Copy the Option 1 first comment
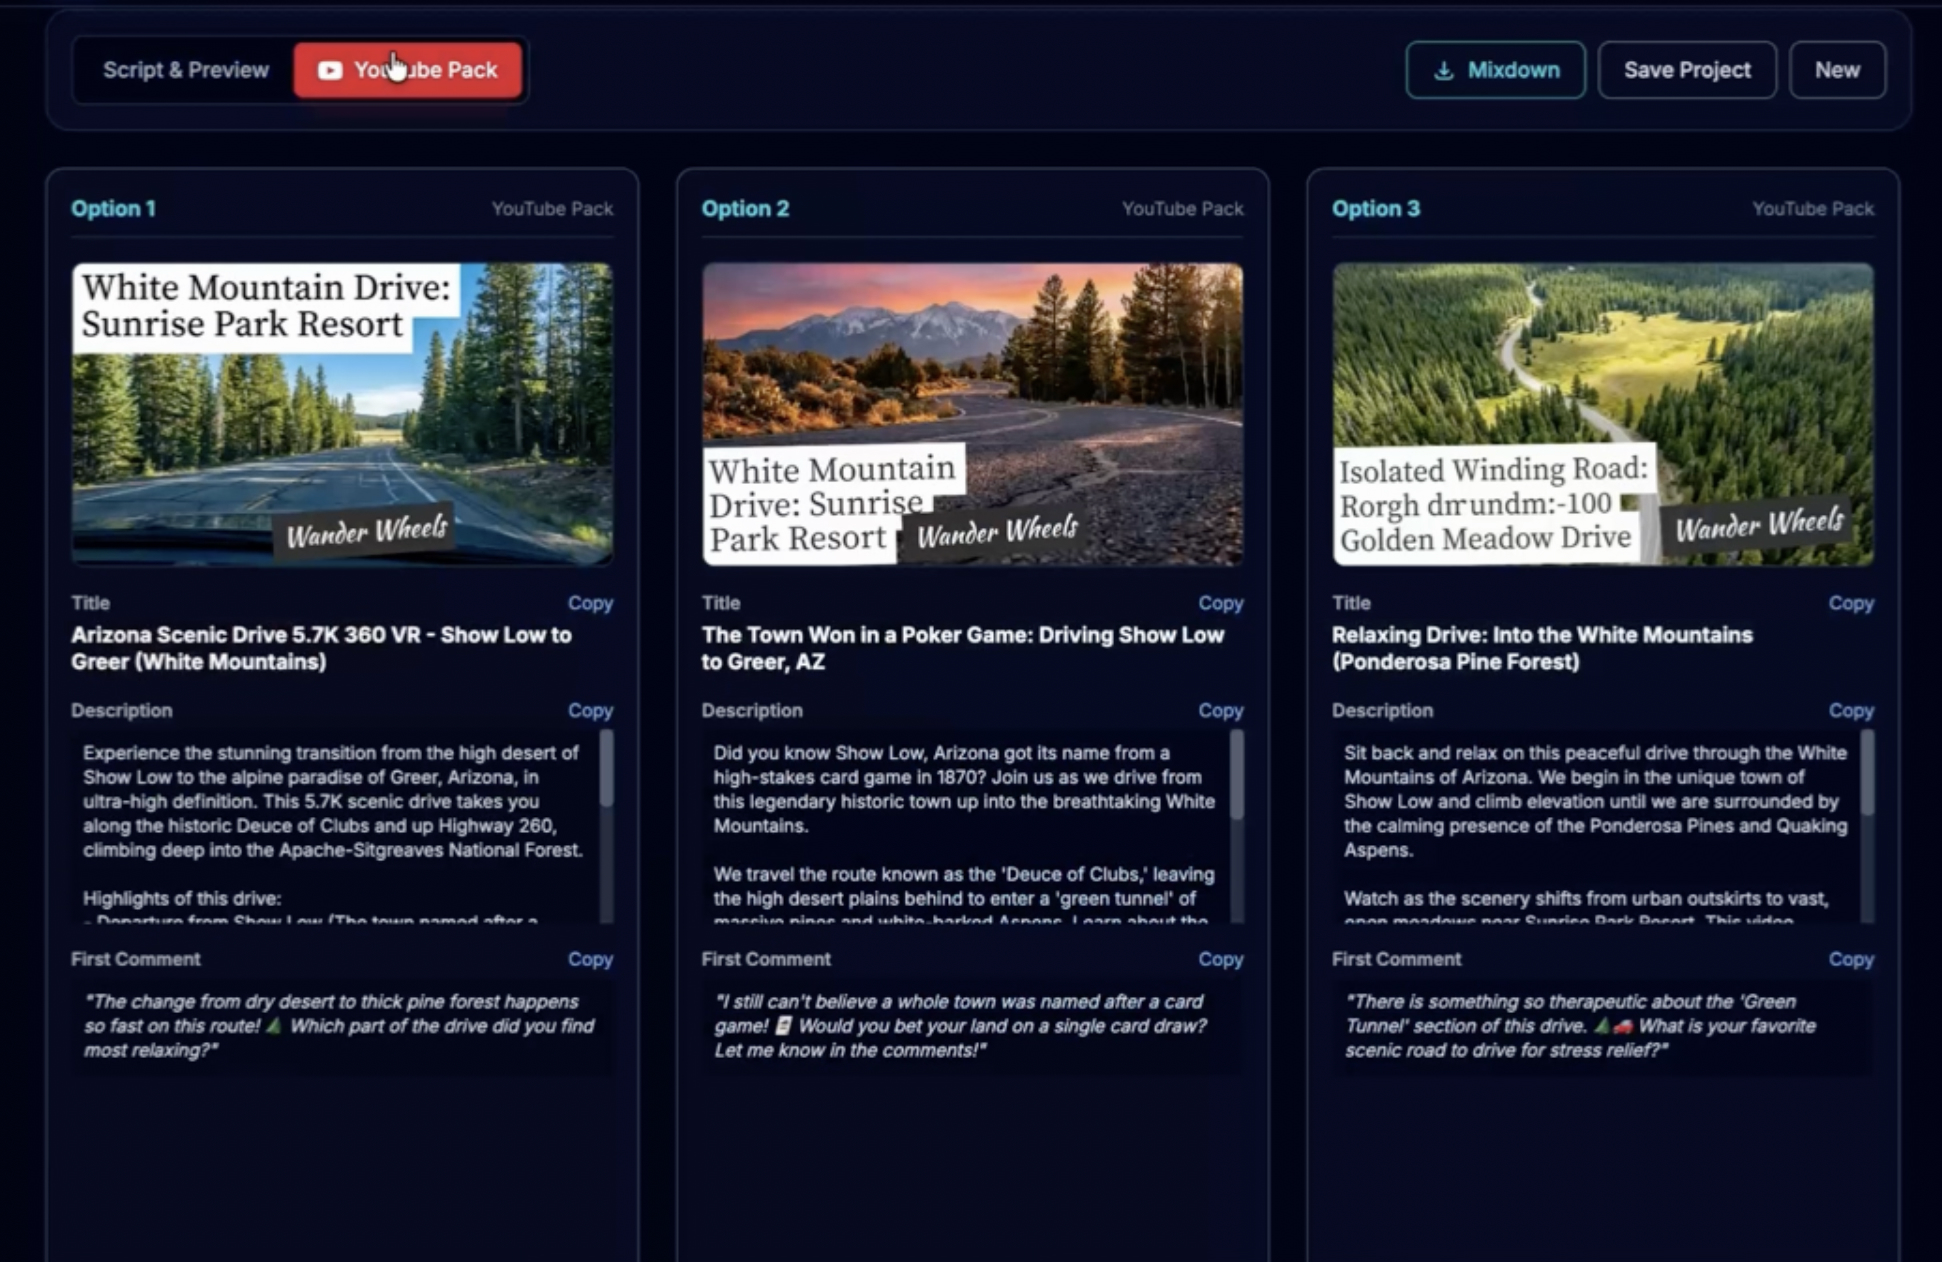This screenshot has height=1262, width=1942. (x=590, y=959)
